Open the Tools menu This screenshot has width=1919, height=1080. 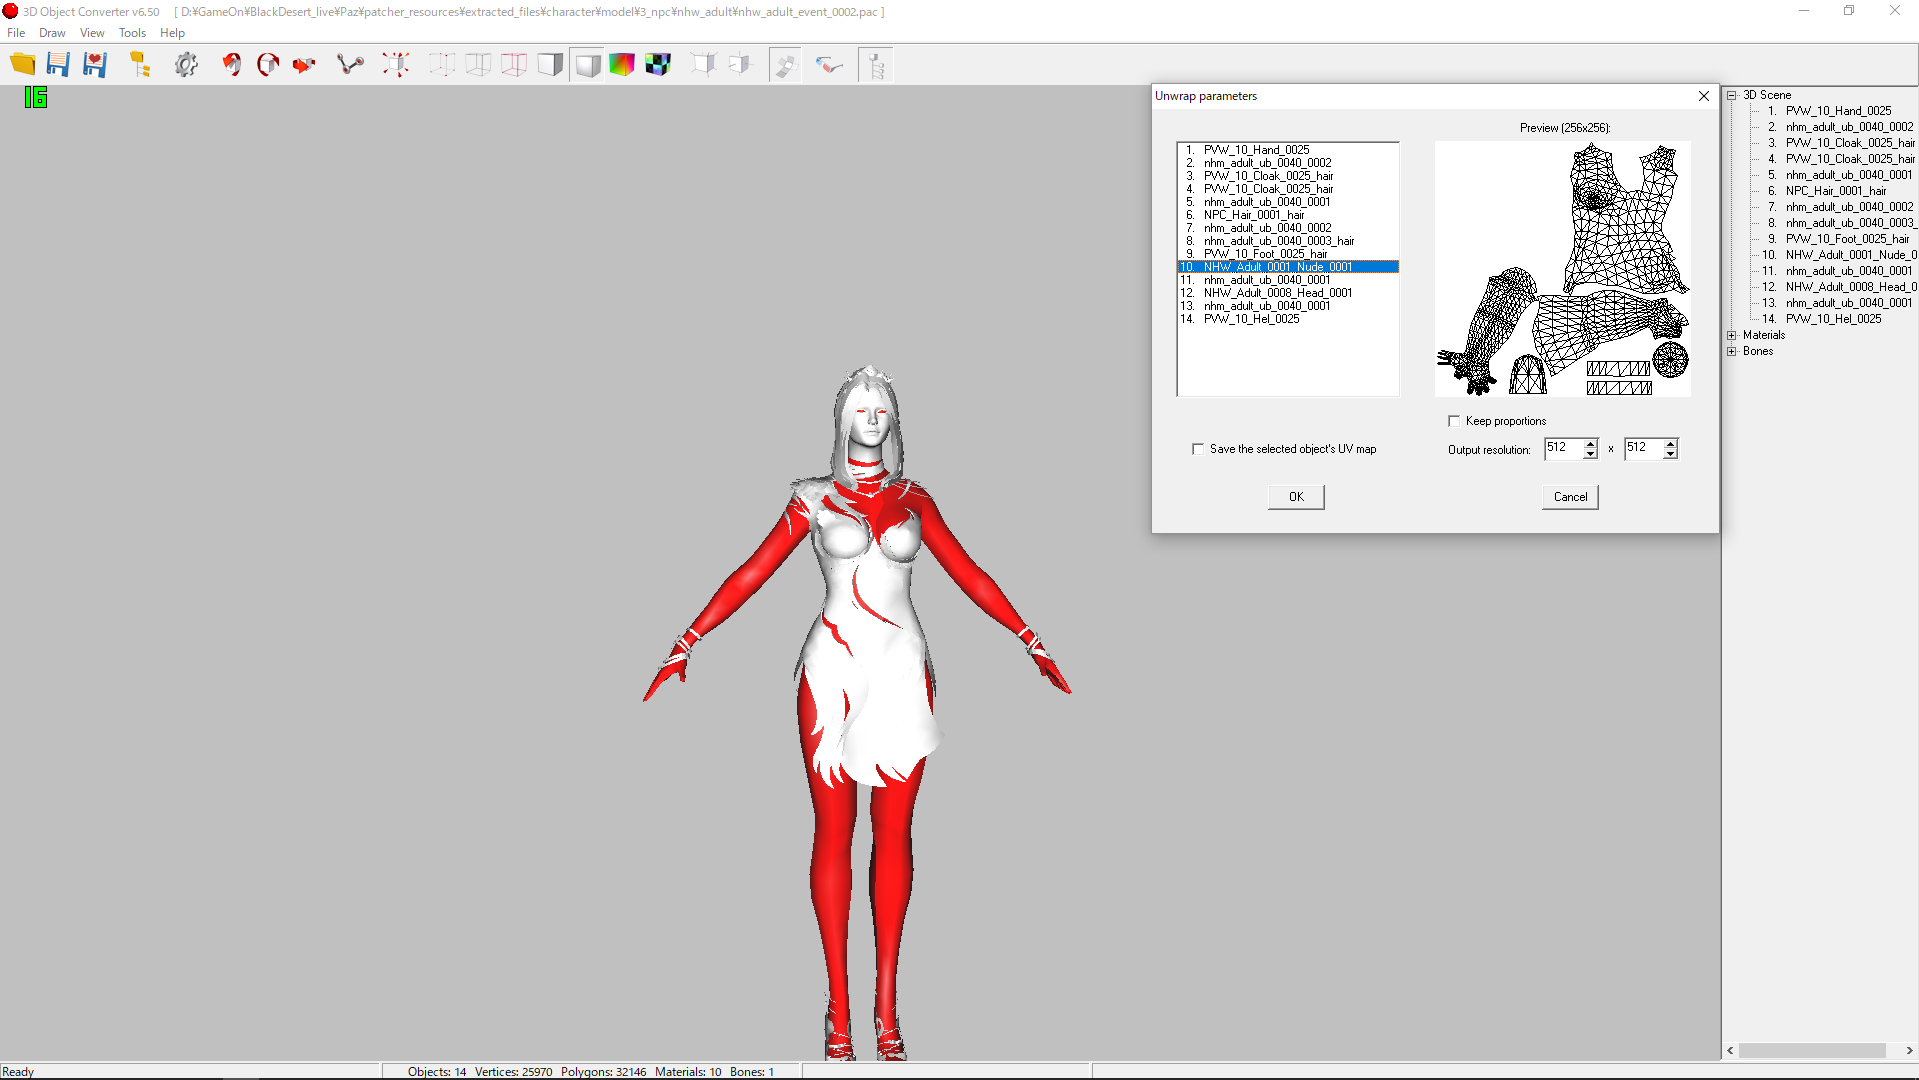click(x=132, y=33)
